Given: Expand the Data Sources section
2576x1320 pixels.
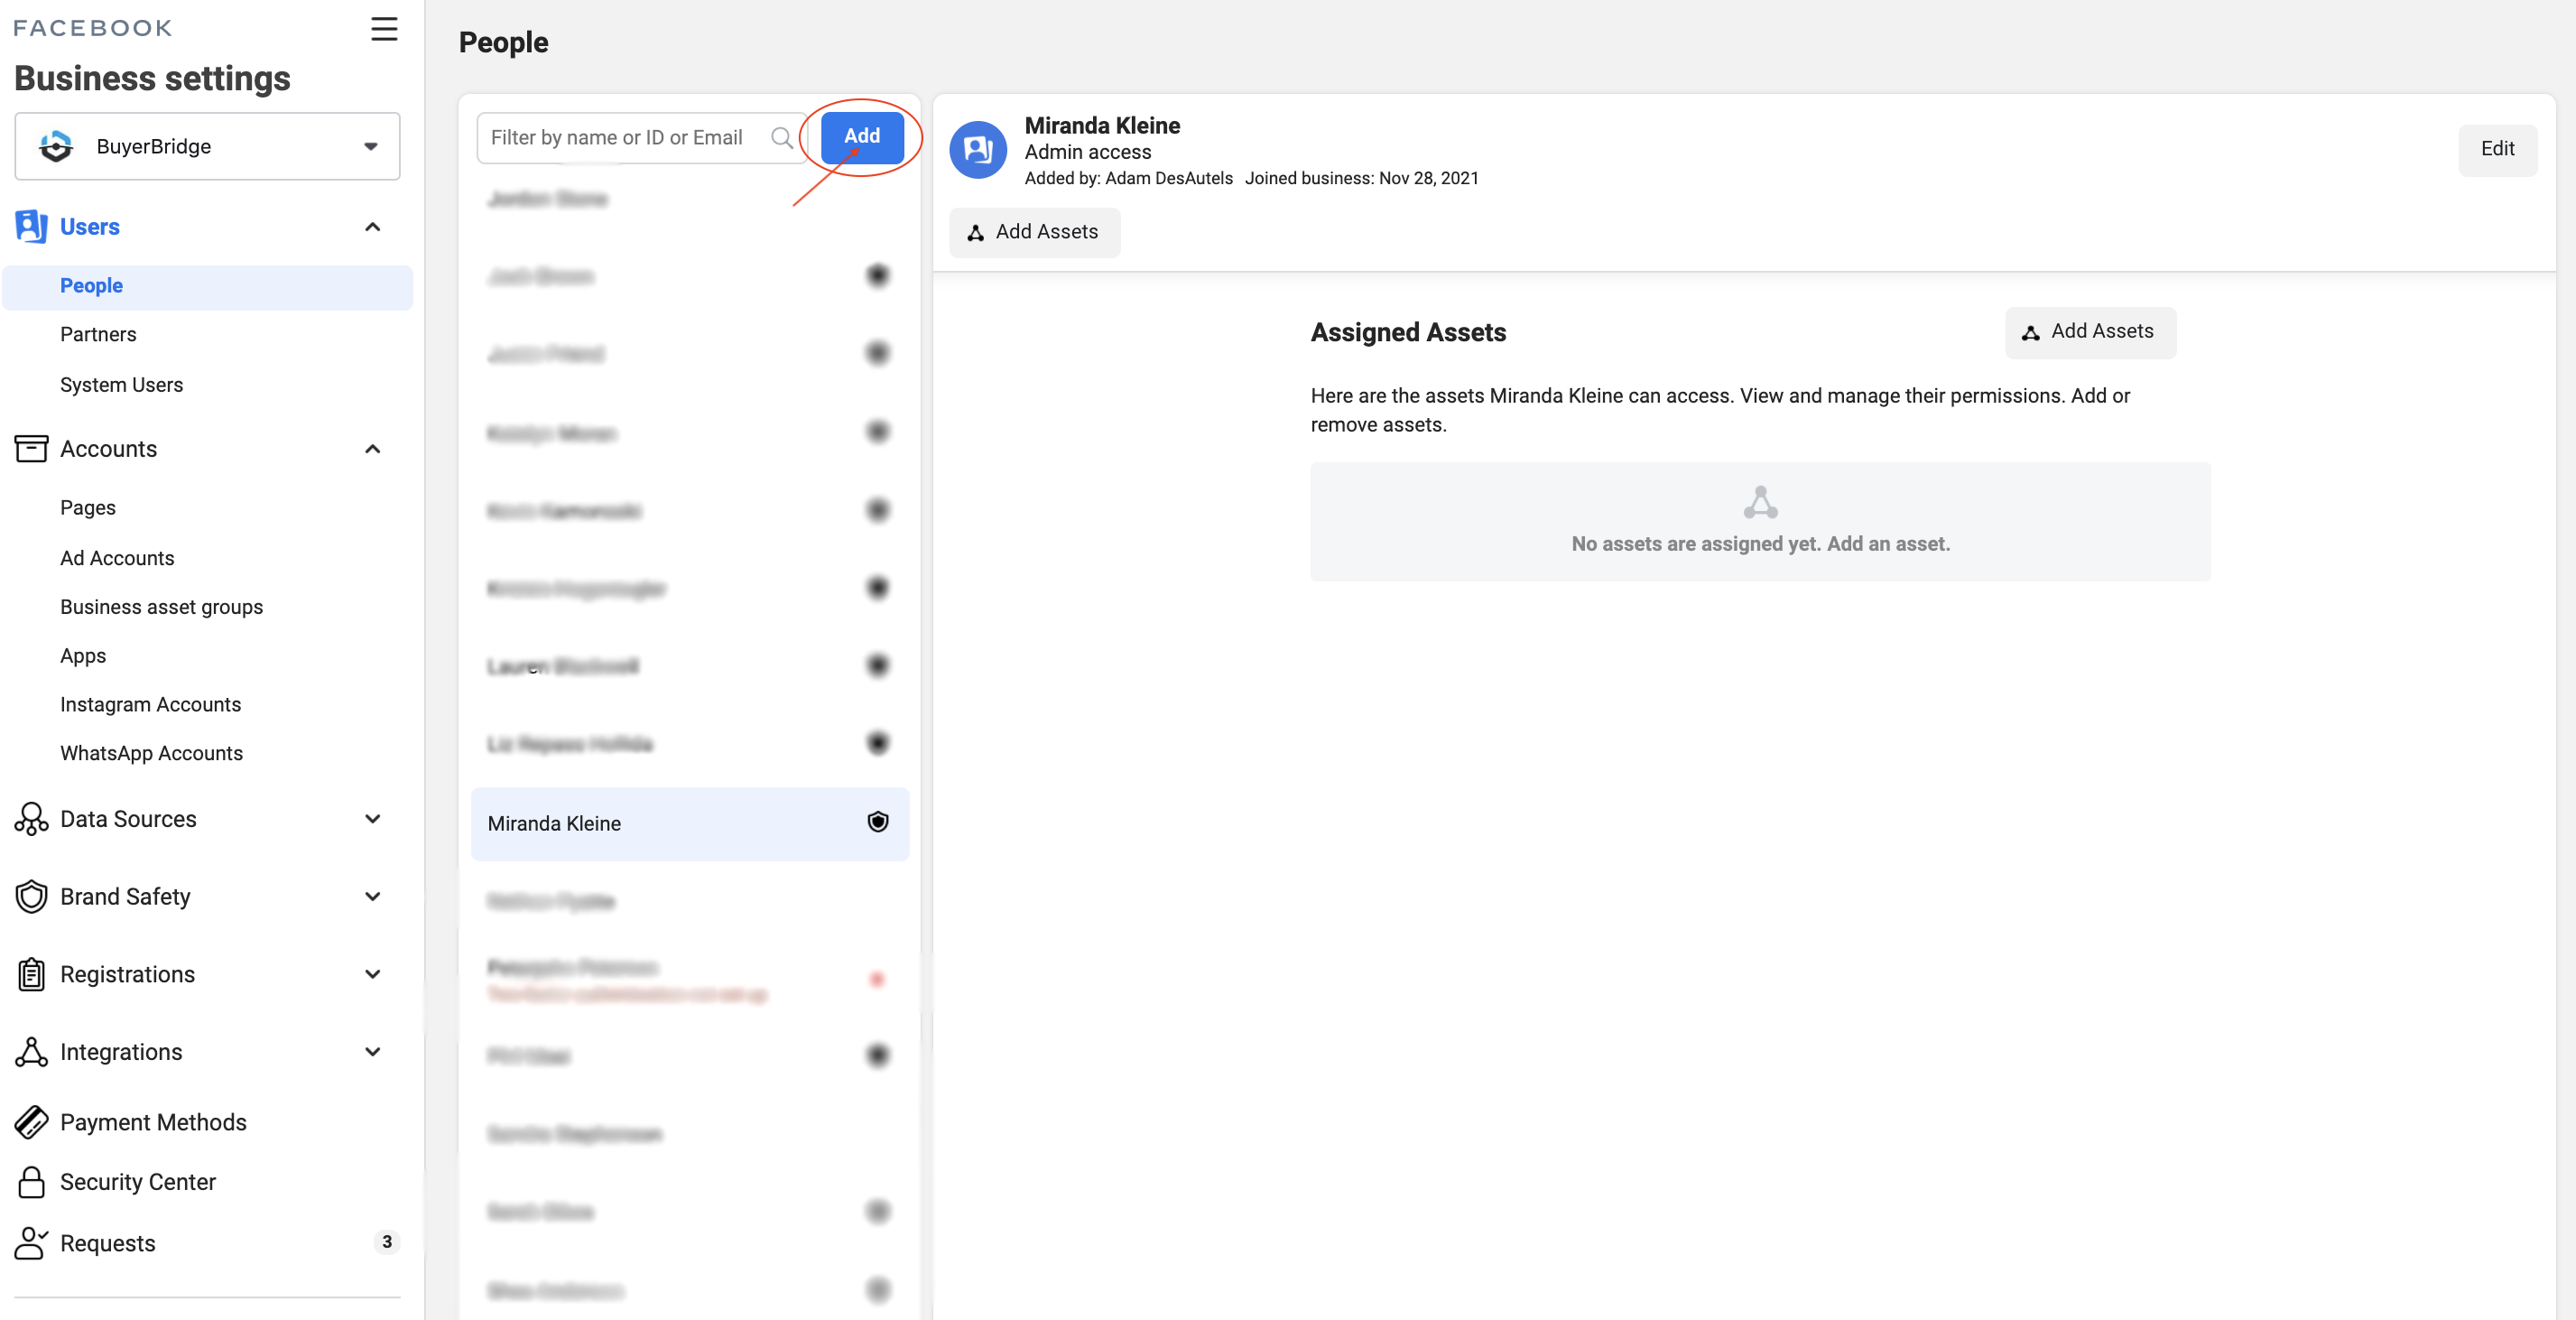Looking at the screenshot, I should click(x=373, y=819).
